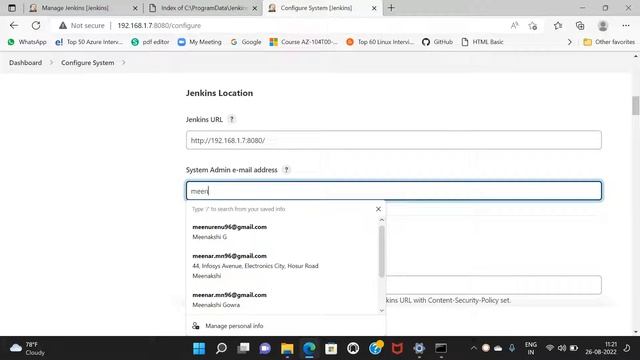Viewport: 640px width, 360px height.
Task: Expand more bookmarks chevron
Action: click(569, 42)
